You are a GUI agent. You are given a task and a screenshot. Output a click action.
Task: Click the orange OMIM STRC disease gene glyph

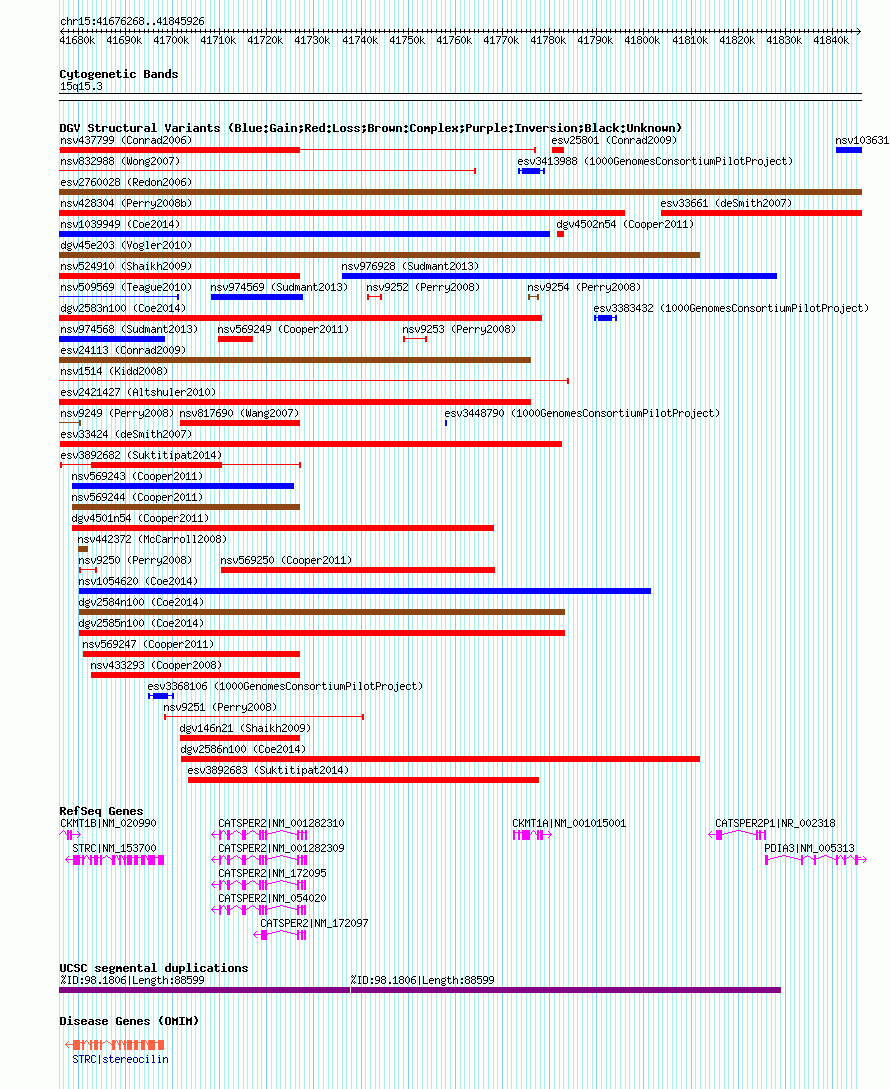(x=115, y=1045)
